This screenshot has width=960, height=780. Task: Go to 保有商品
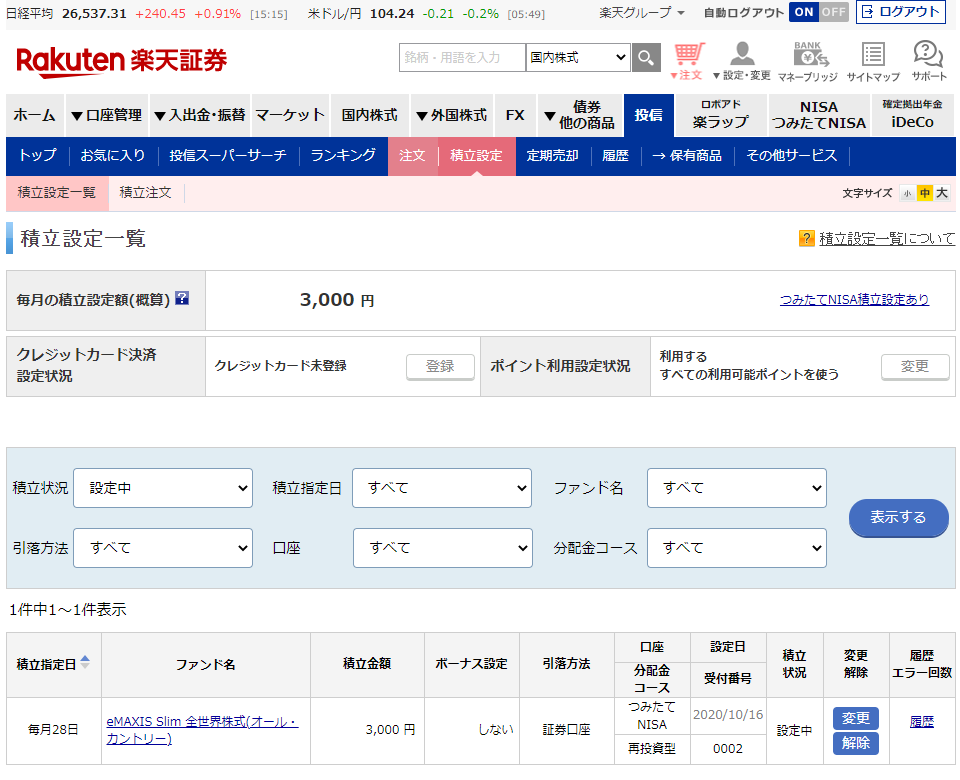pos(686,156)
